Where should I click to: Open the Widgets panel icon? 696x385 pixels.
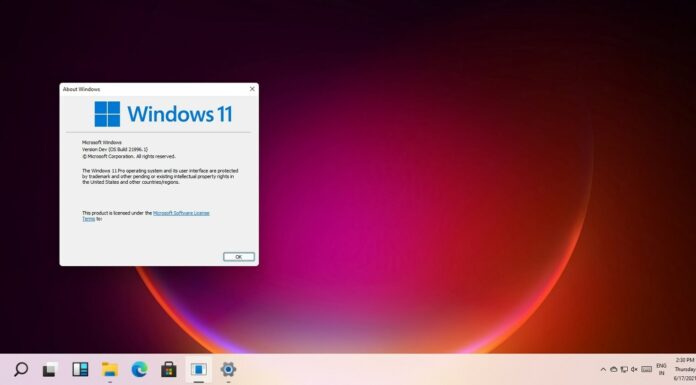tap(80, 369)
